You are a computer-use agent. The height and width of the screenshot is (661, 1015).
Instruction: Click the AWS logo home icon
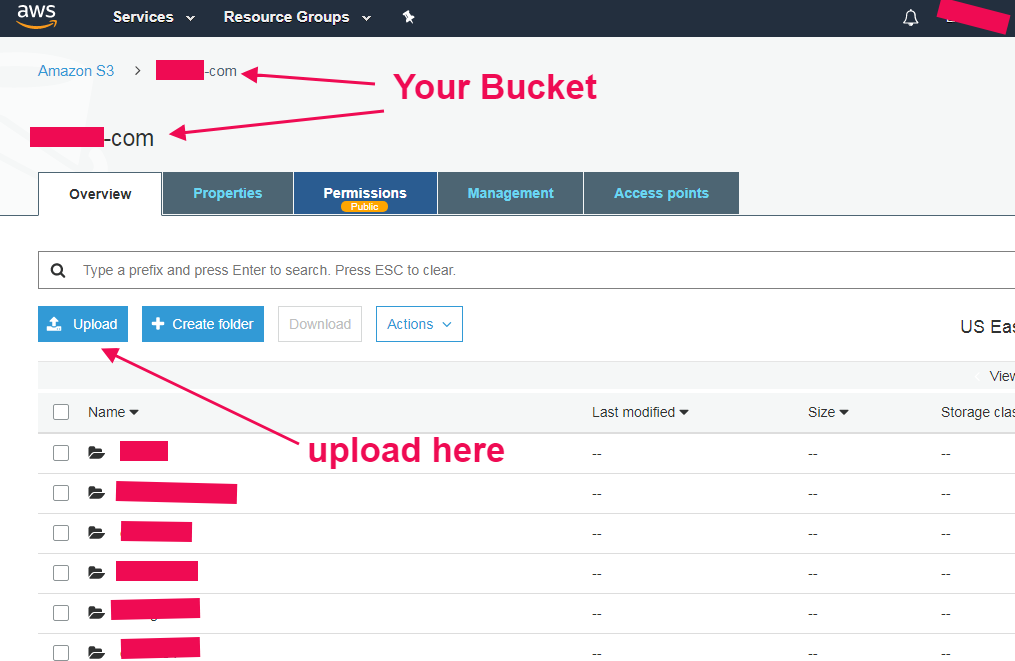point(36,17)
